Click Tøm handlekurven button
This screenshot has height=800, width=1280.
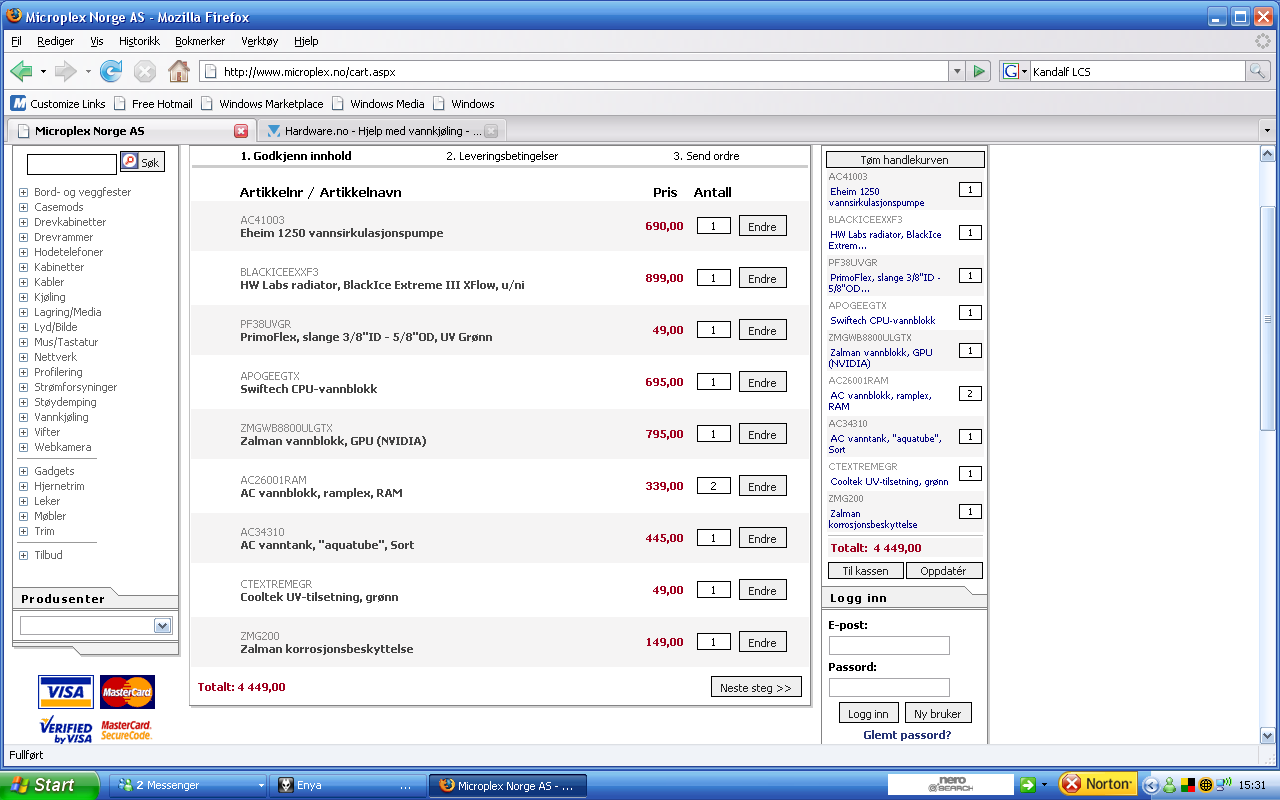tap(906, 160)
